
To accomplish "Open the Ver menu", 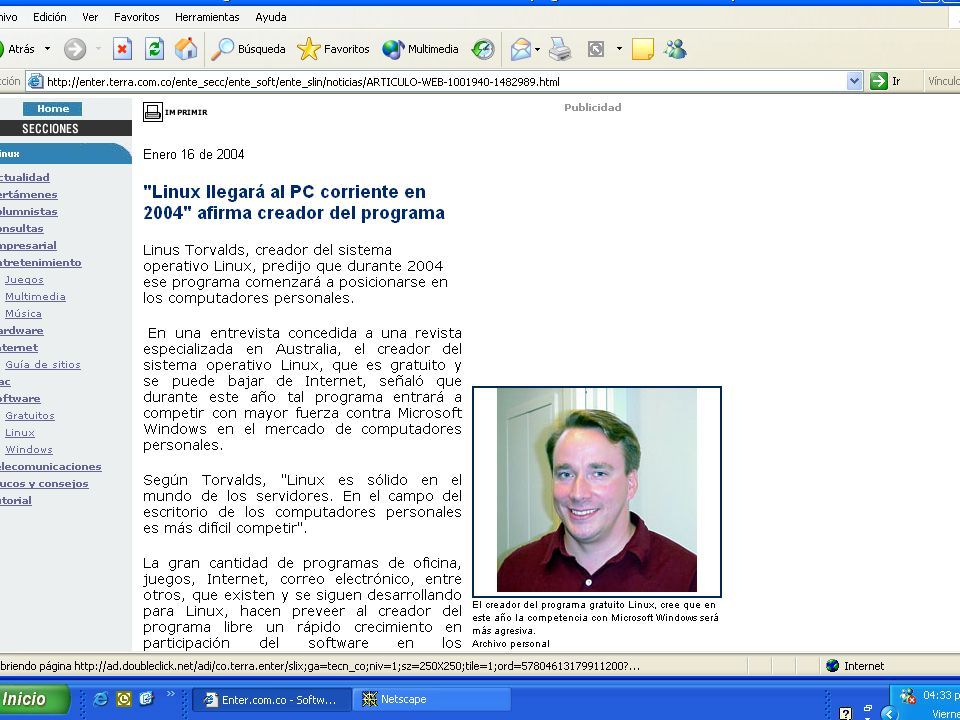I will pyautogui.click(x=90, y=17).
